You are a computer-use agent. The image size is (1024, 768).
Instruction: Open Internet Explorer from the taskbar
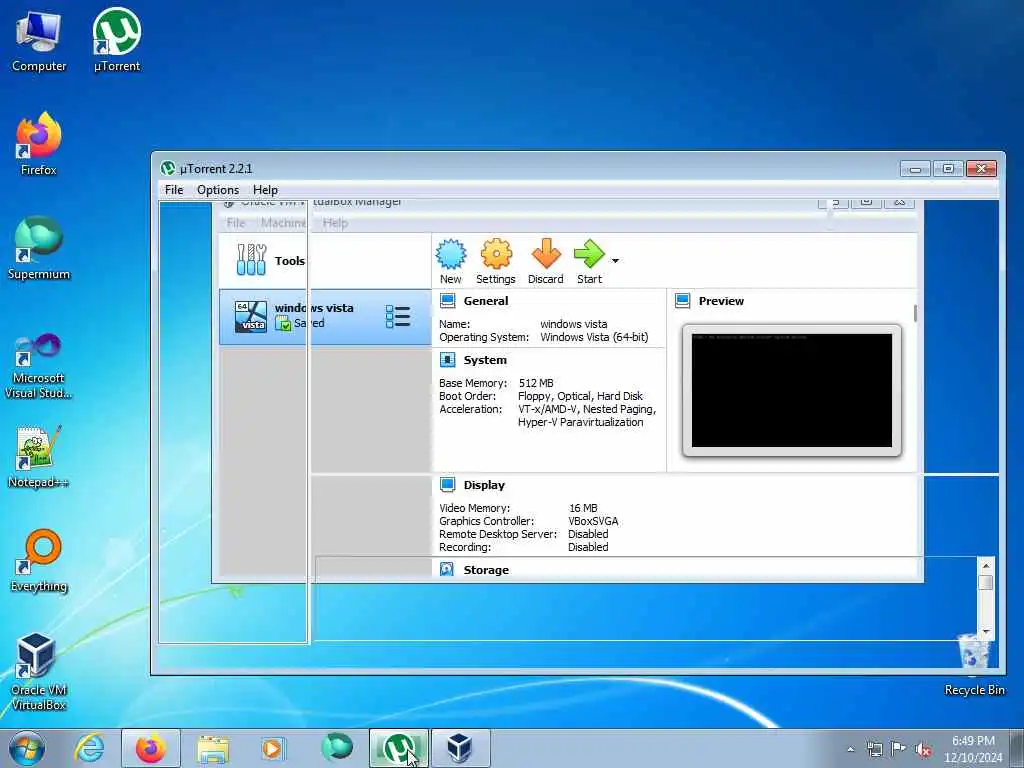(89, 748)
